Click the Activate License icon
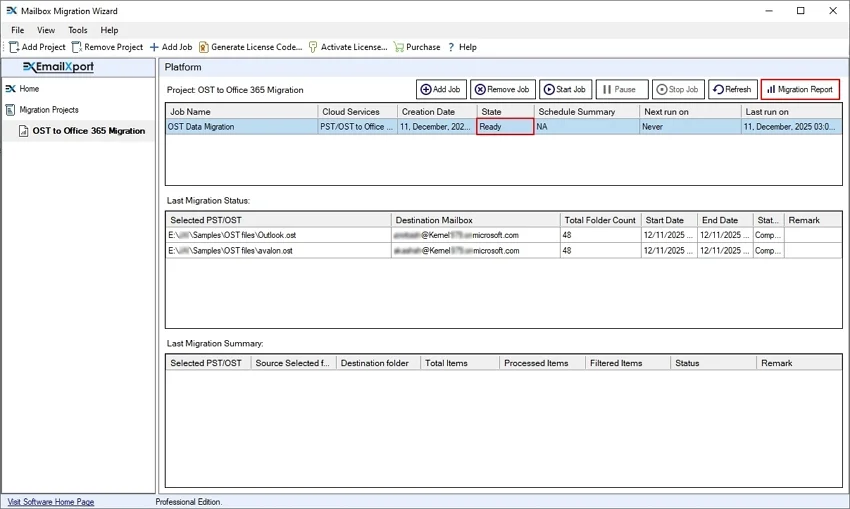Viewport: 850px width, 509px height. point(313,47)
